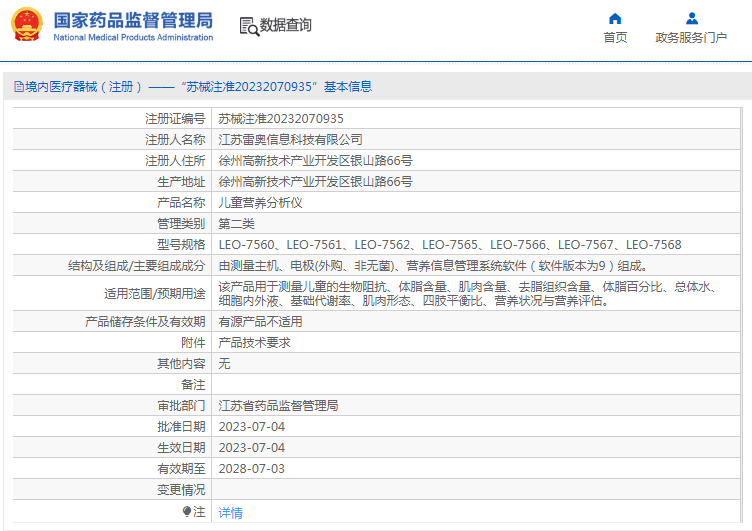Viewport: 752px width, 531px height.
Task: Open 政务服务门户 text link
Action: click(x=691, y=37)
